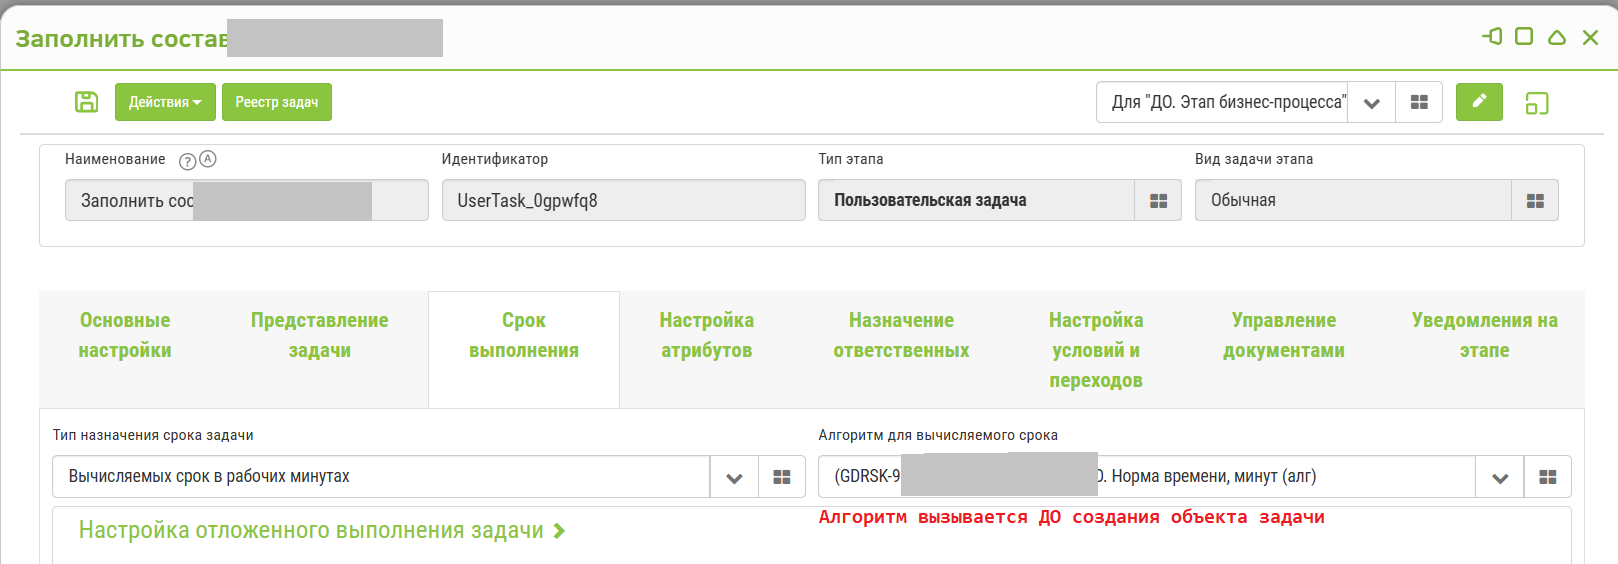Expand Тип назначения срока задачи dropdown arrow

[734, 478]
